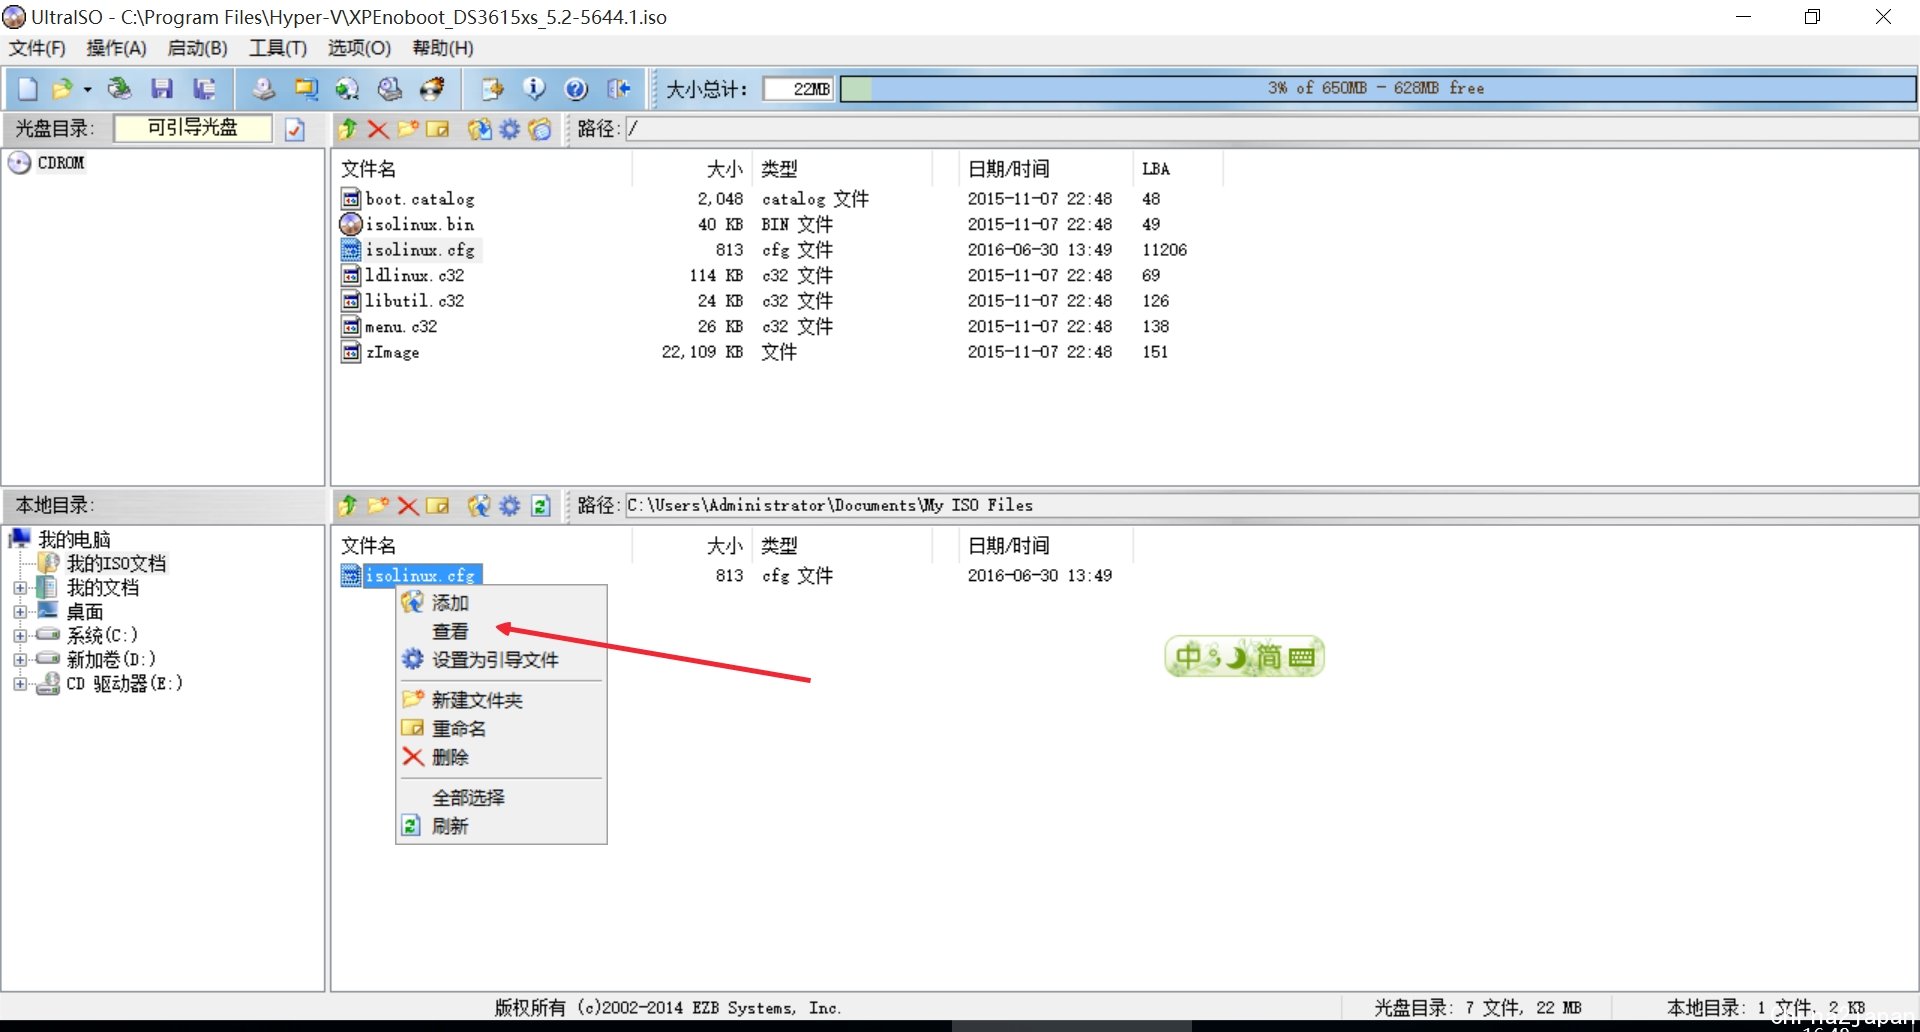
Task: Open the 文件(F) menu
Action: tap(37, 48)
